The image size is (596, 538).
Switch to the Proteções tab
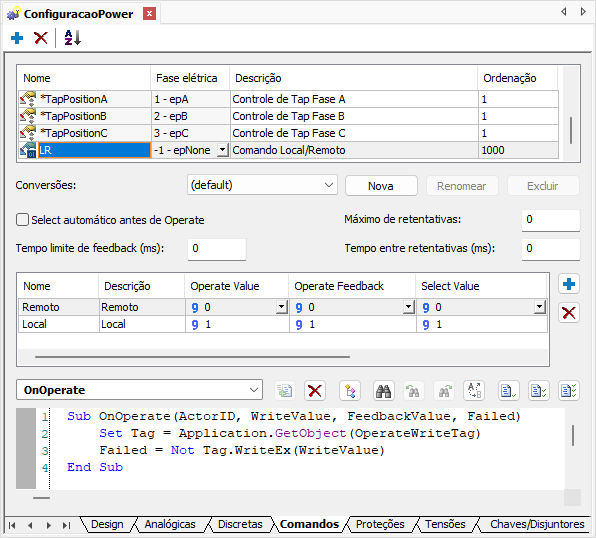(x=380, y=524)
